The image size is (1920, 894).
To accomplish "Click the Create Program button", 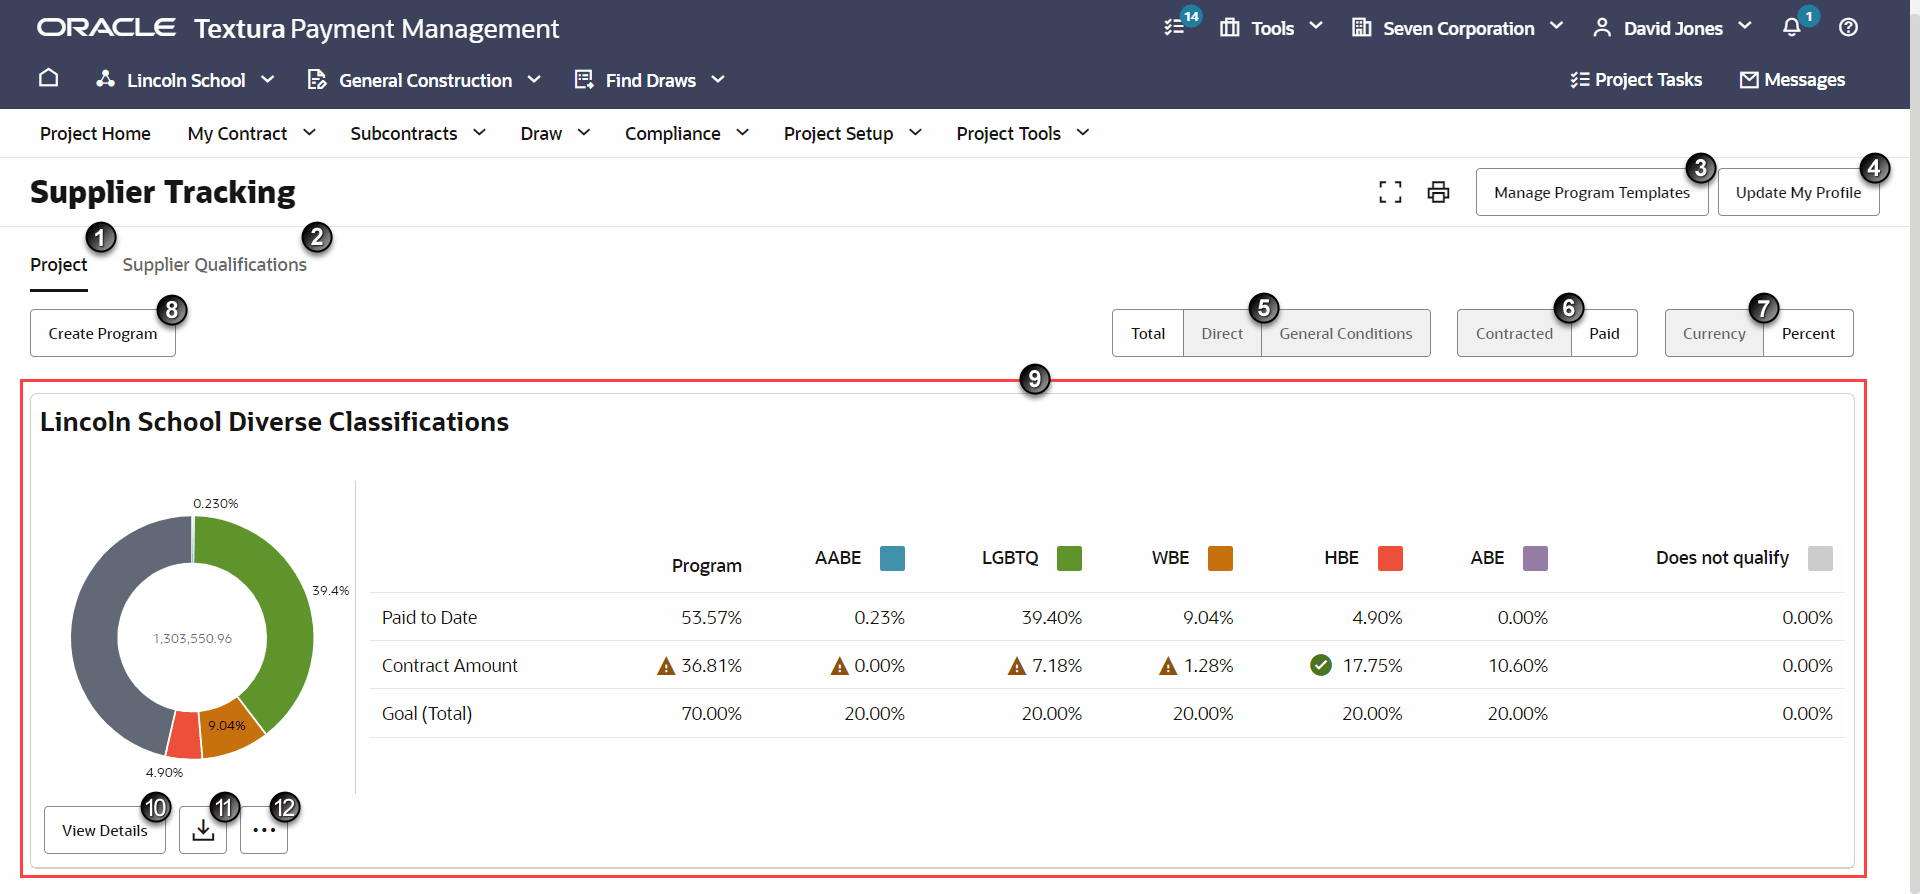I will coord(103,333).
